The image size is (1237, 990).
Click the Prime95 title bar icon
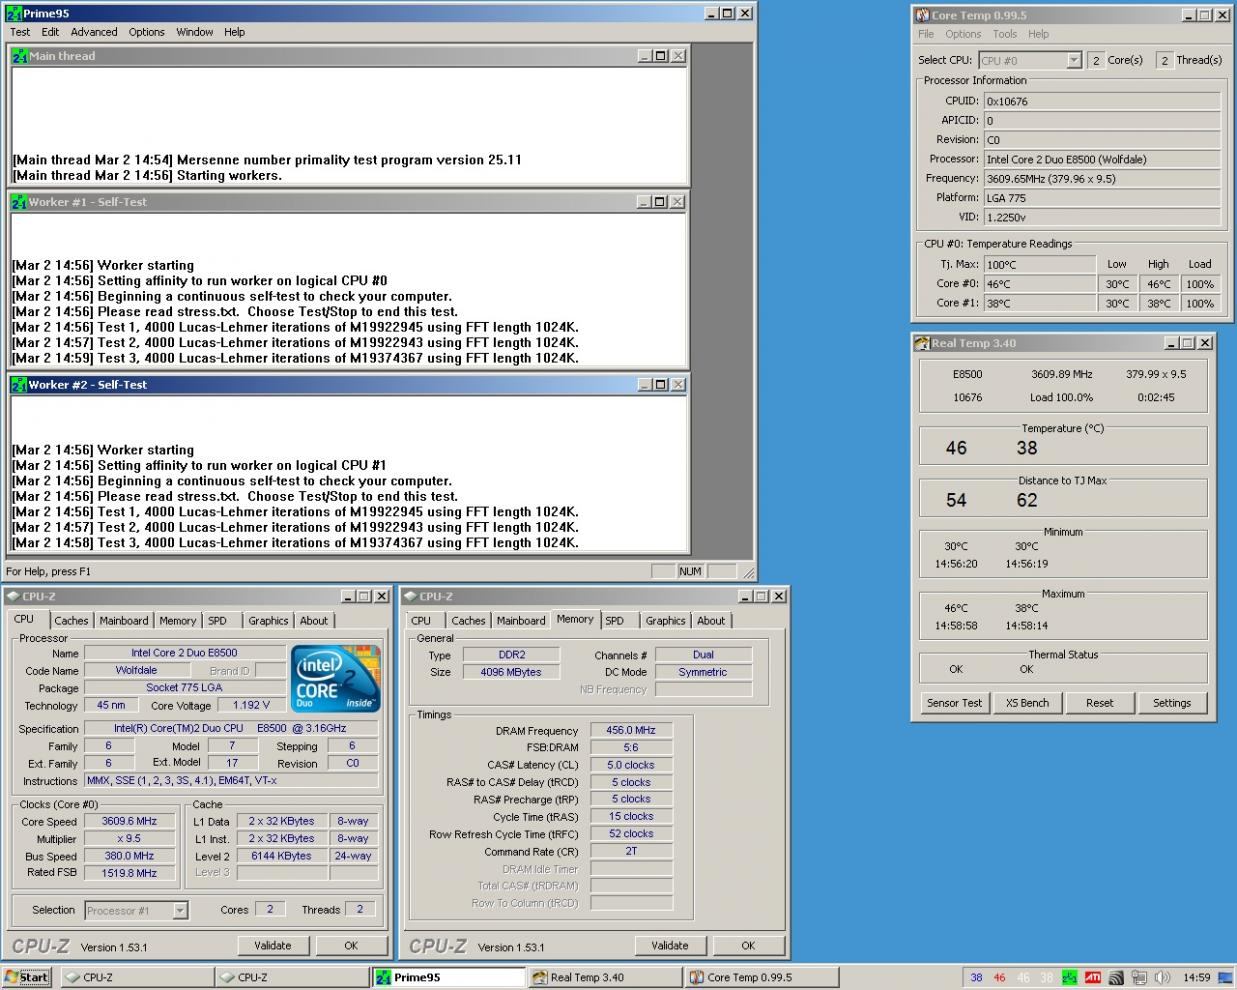pos(13,14)
